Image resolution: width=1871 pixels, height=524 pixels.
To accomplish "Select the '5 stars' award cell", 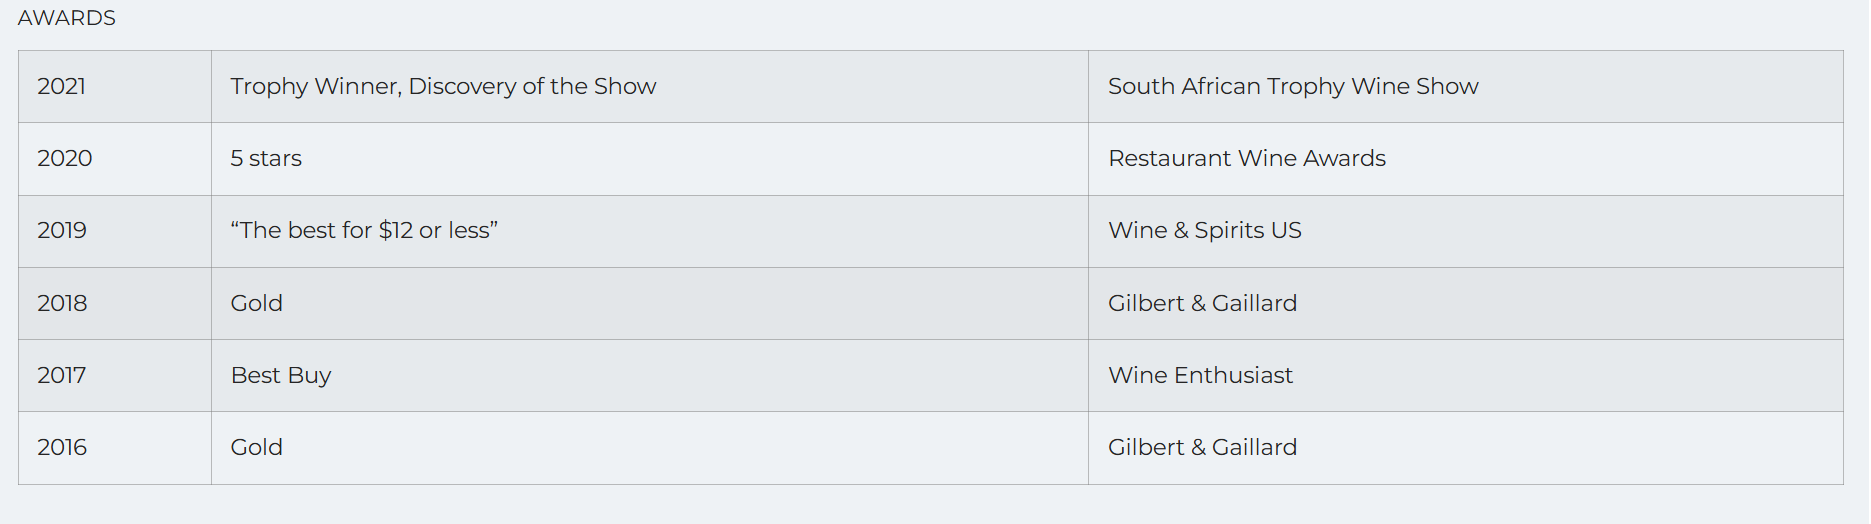I will pos(650,159).
